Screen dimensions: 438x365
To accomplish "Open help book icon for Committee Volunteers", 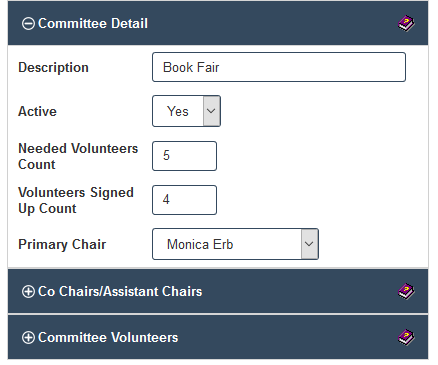I will click(406, 337).
